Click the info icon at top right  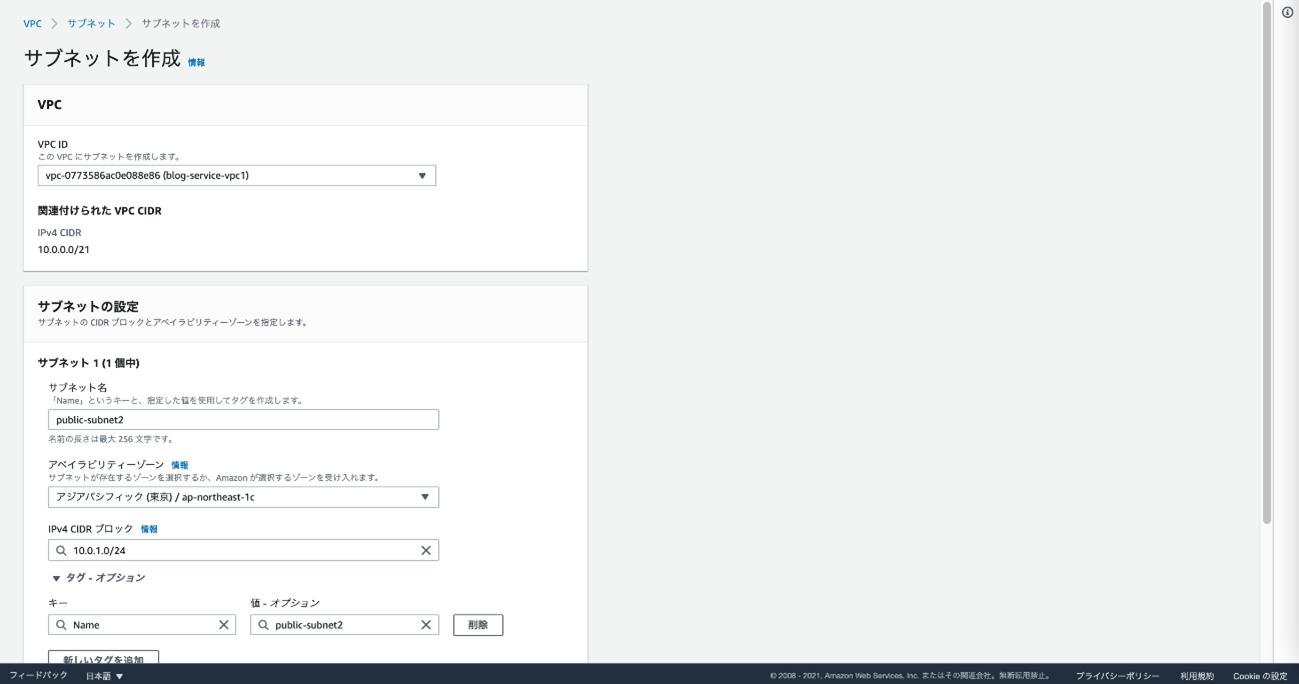(x=1287, y=12)
